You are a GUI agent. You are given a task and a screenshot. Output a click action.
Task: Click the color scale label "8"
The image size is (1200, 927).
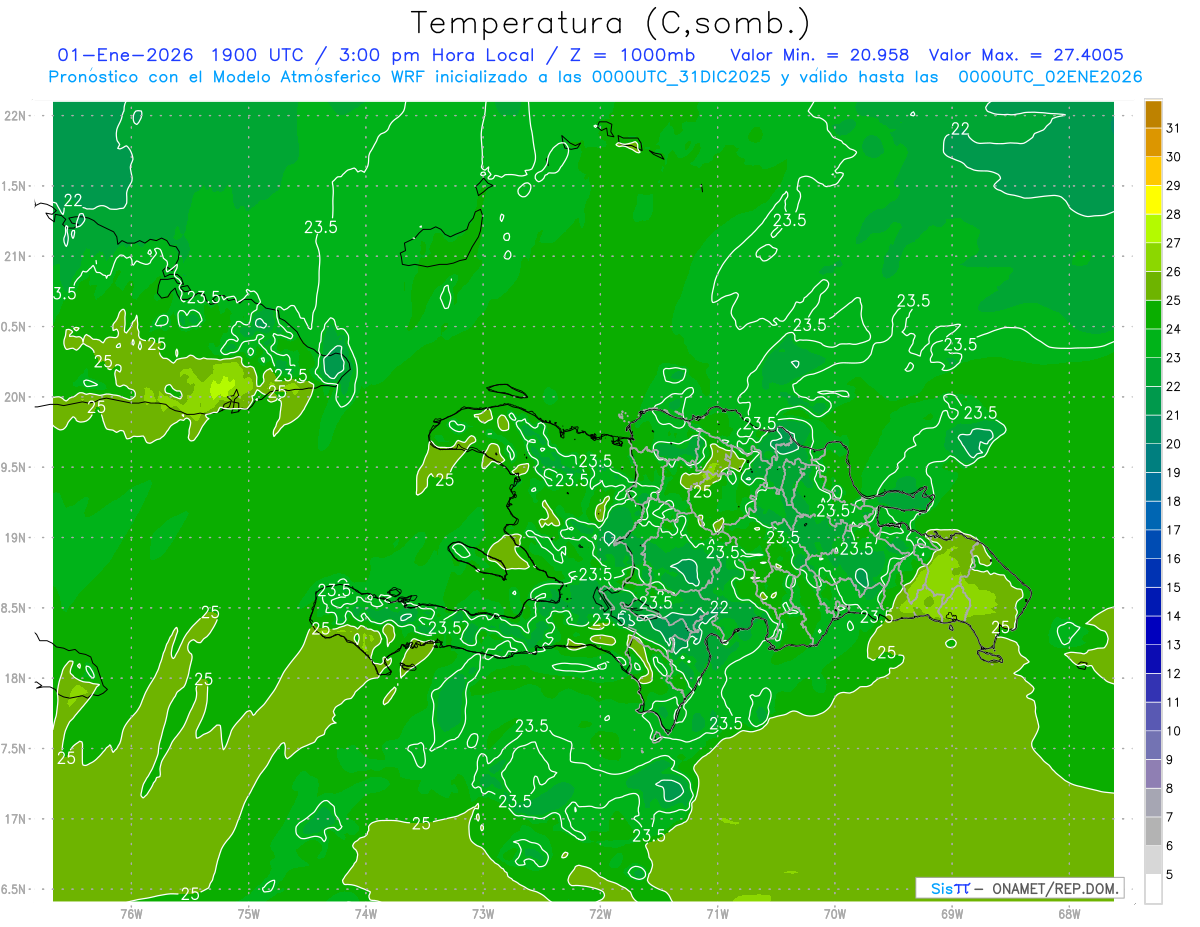pyautogui.click(x=1170, y=788)
